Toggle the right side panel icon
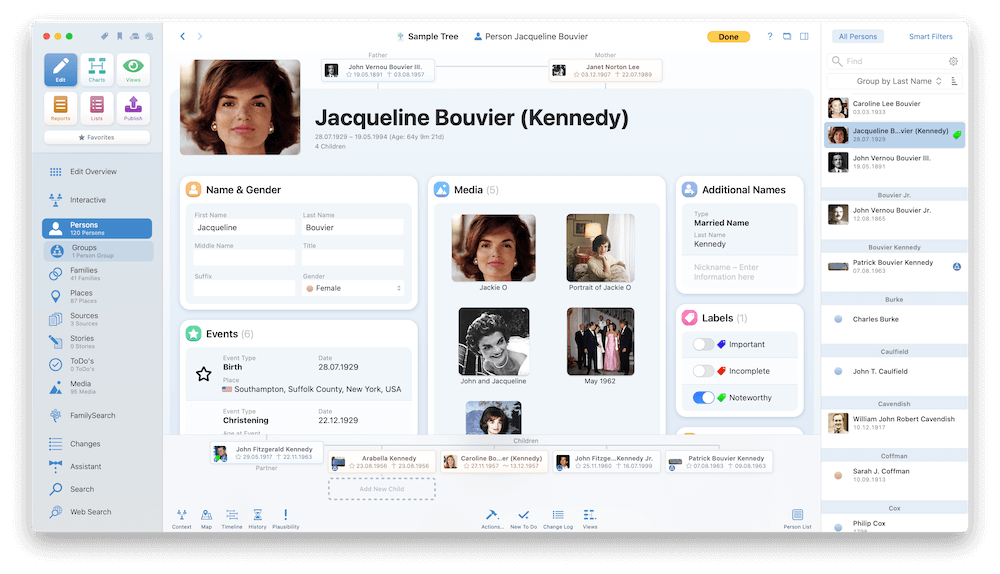 pyautogui.click(x=804, y=36)
